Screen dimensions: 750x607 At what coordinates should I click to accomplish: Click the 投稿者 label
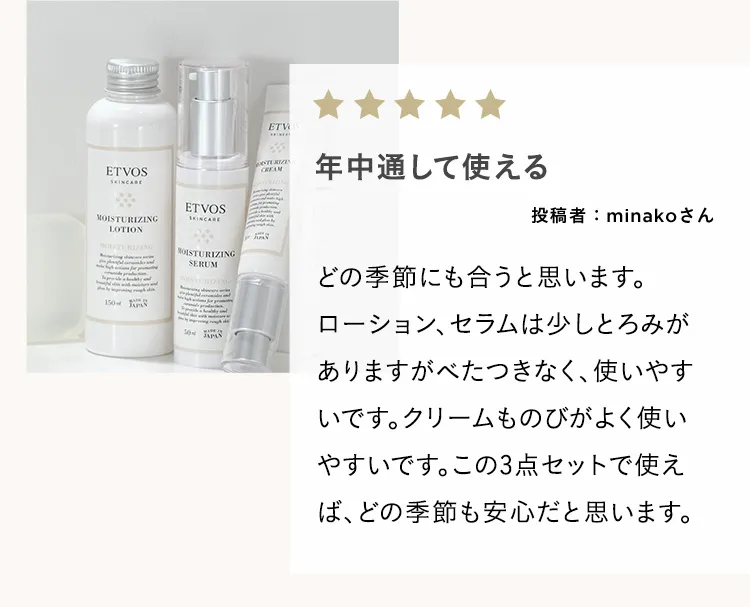point(558,216)
